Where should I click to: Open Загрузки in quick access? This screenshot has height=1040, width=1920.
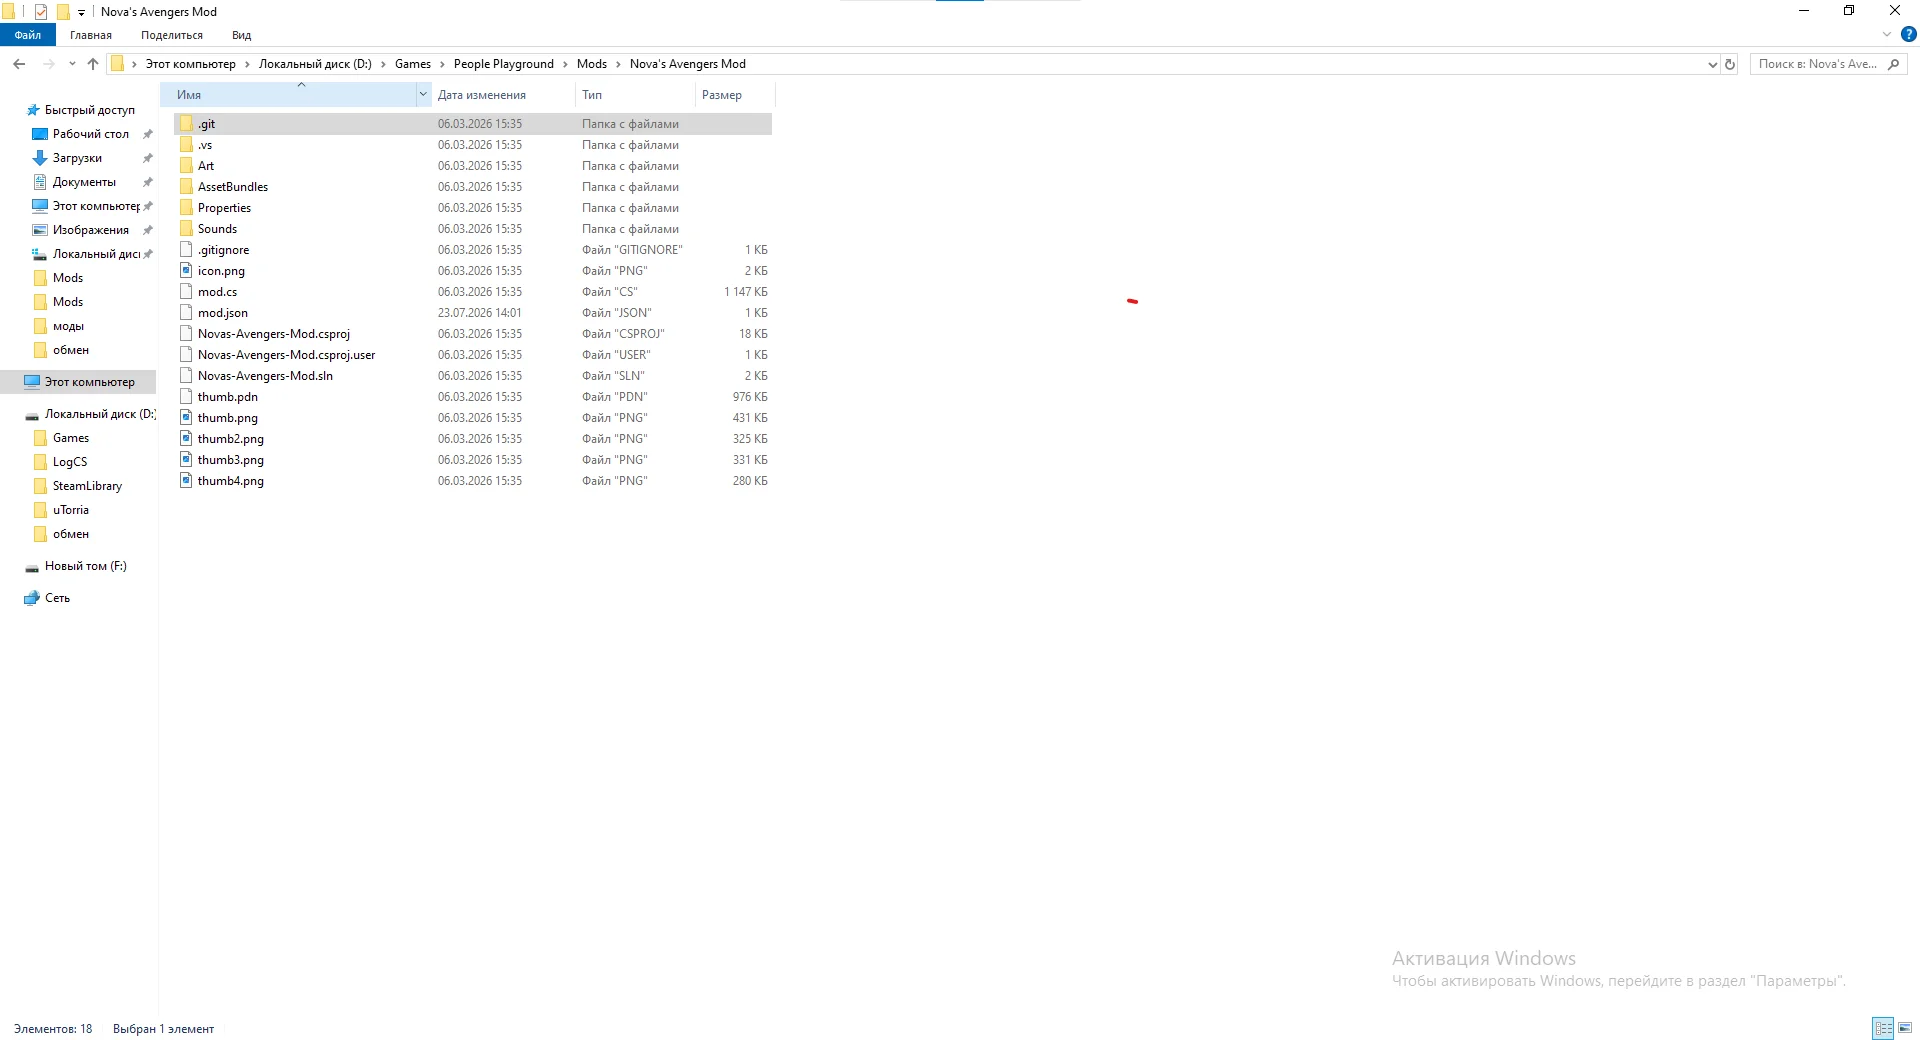[x=77, y=158]
